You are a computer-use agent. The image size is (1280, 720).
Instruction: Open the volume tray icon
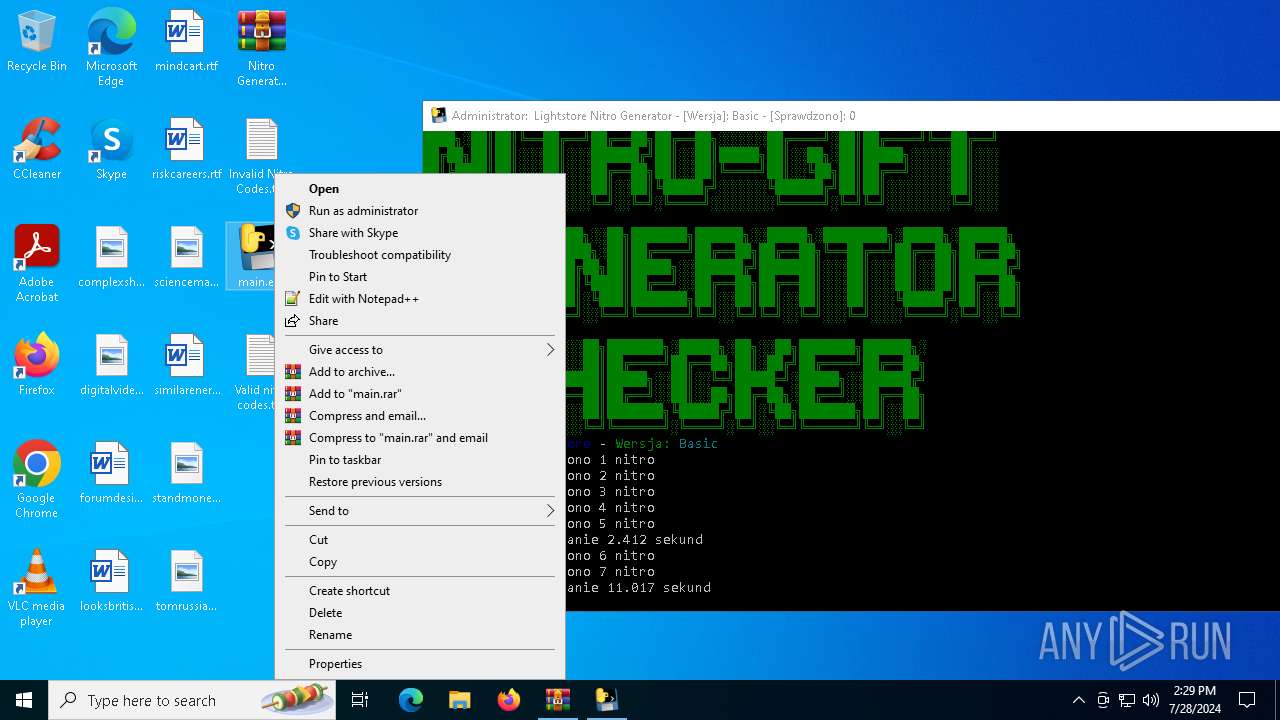click(1151, 700)
